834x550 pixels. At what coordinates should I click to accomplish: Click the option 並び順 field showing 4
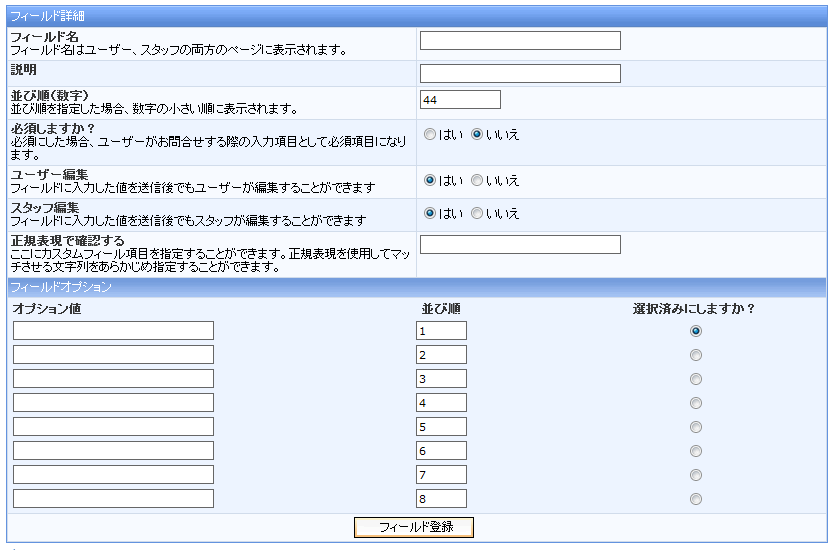[441, 402]
